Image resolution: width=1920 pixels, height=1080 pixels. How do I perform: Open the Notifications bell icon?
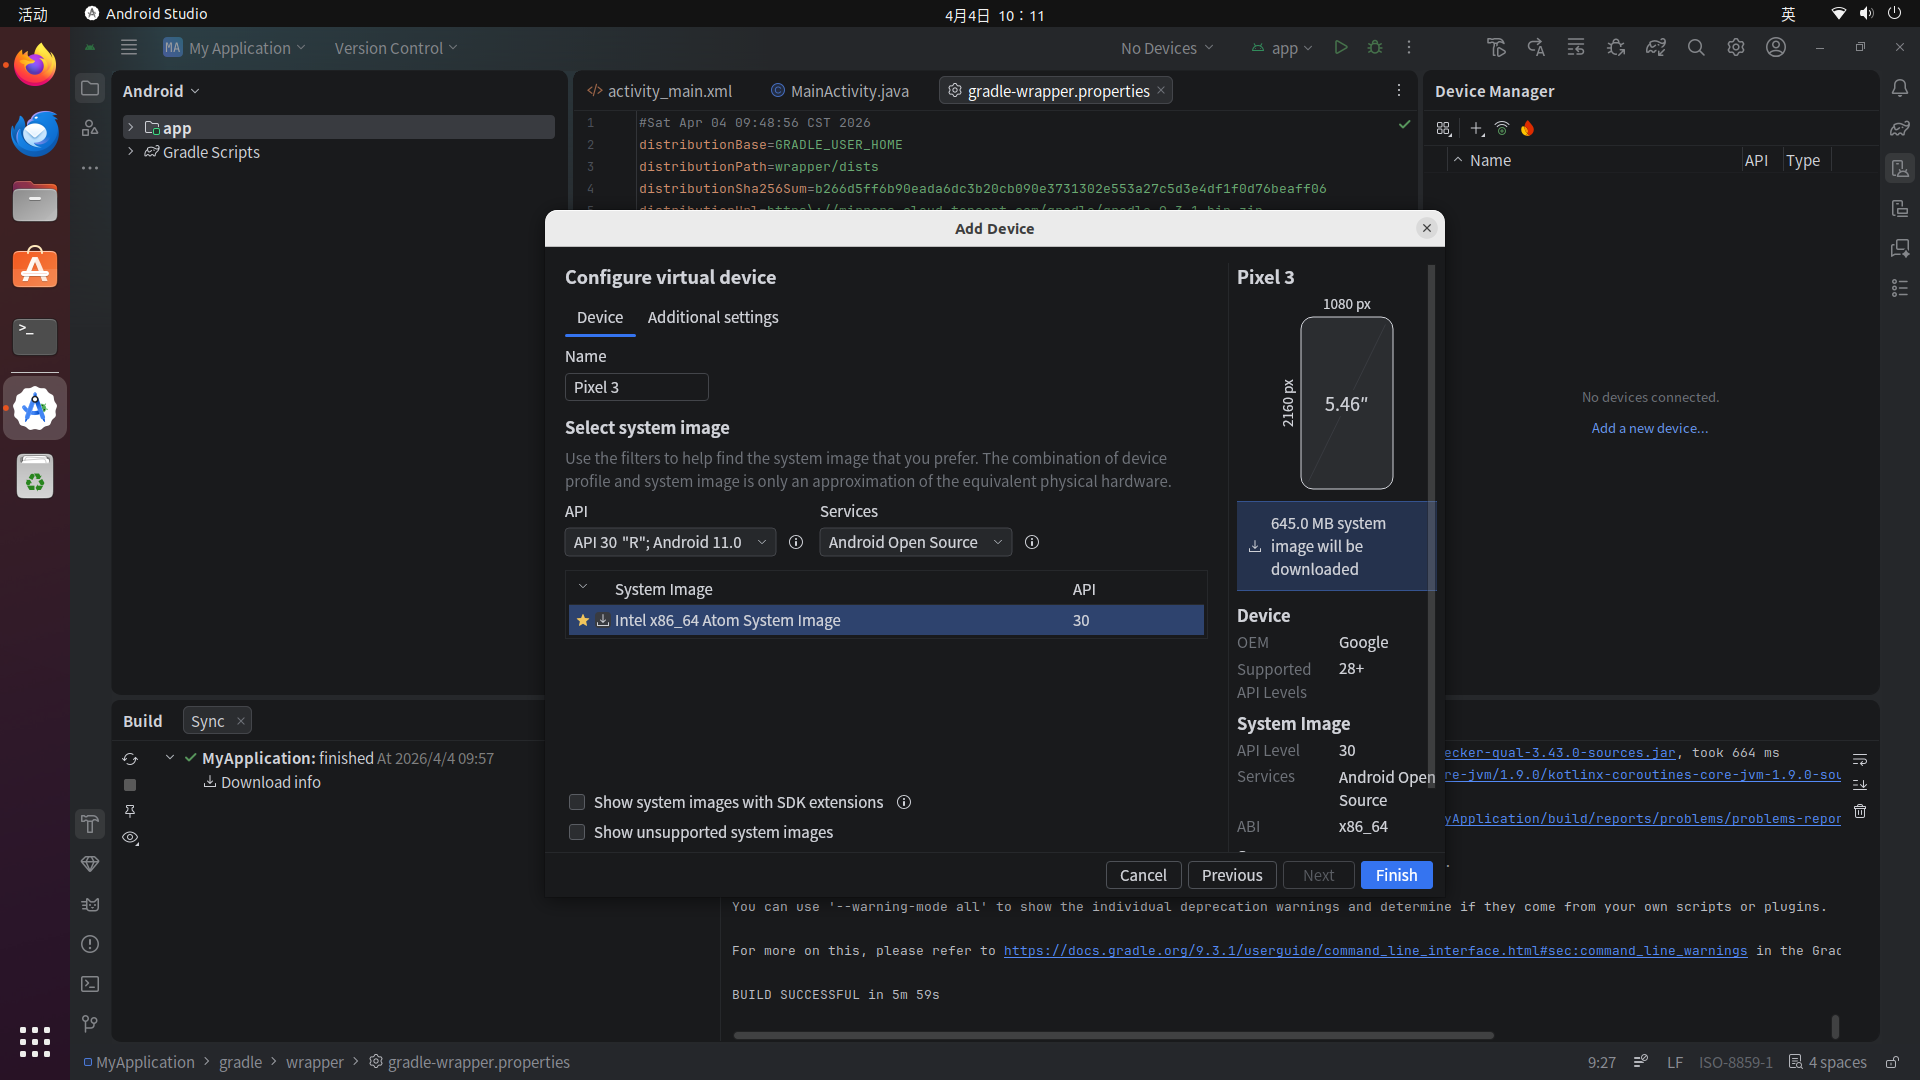pos(1900,88)
